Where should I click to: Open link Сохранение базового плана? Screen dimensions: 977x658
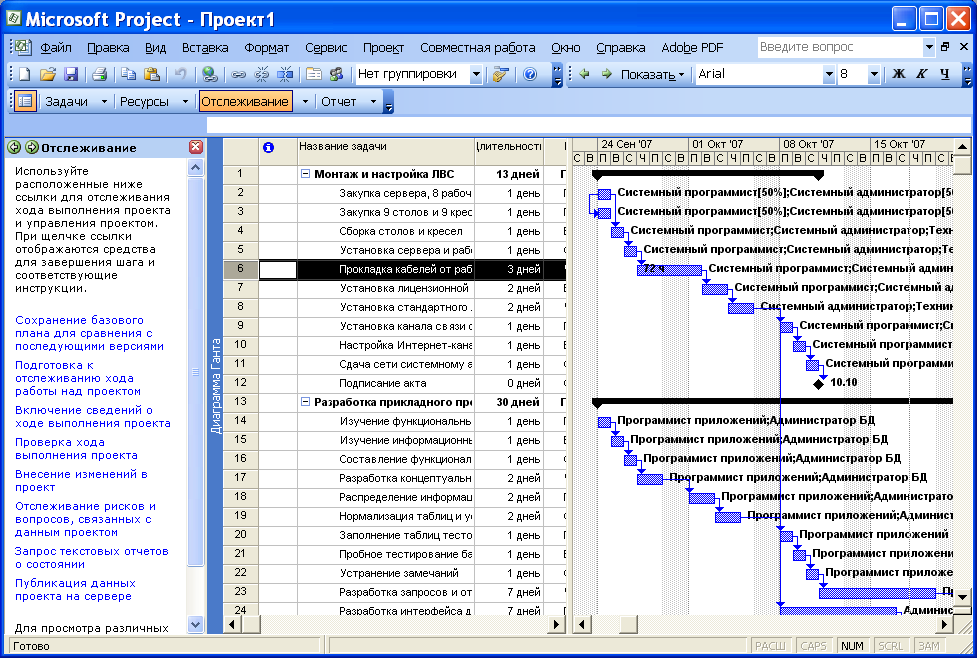(x=89, y=333)
